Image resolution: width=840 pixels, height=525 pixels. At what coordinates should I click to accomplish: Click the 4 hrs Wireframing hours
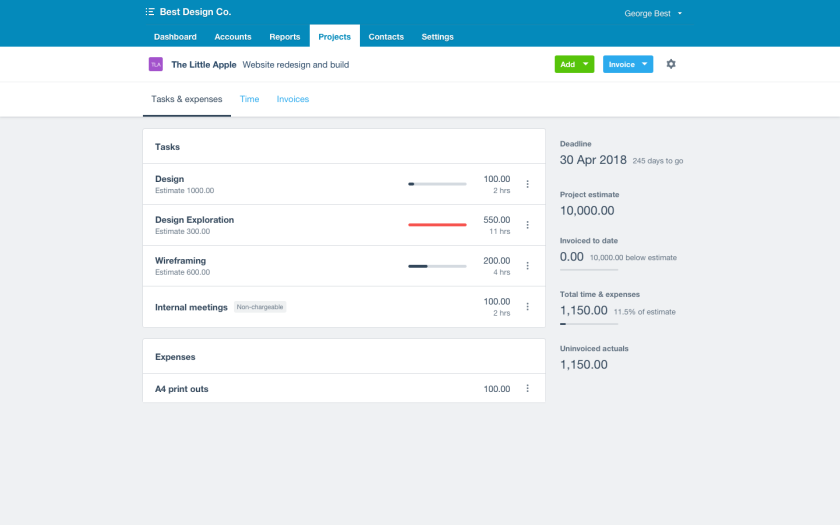[502, 272]
